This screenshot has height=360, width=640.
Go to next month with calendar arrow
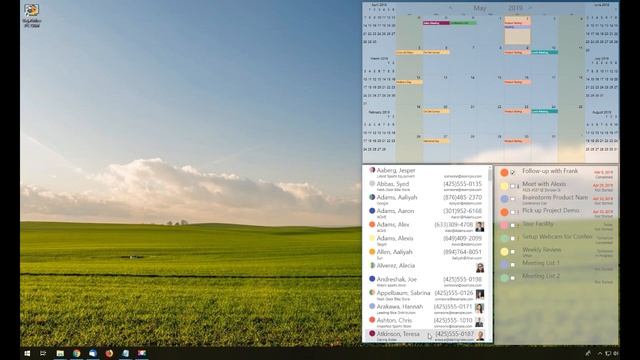[x=530, y=8]
